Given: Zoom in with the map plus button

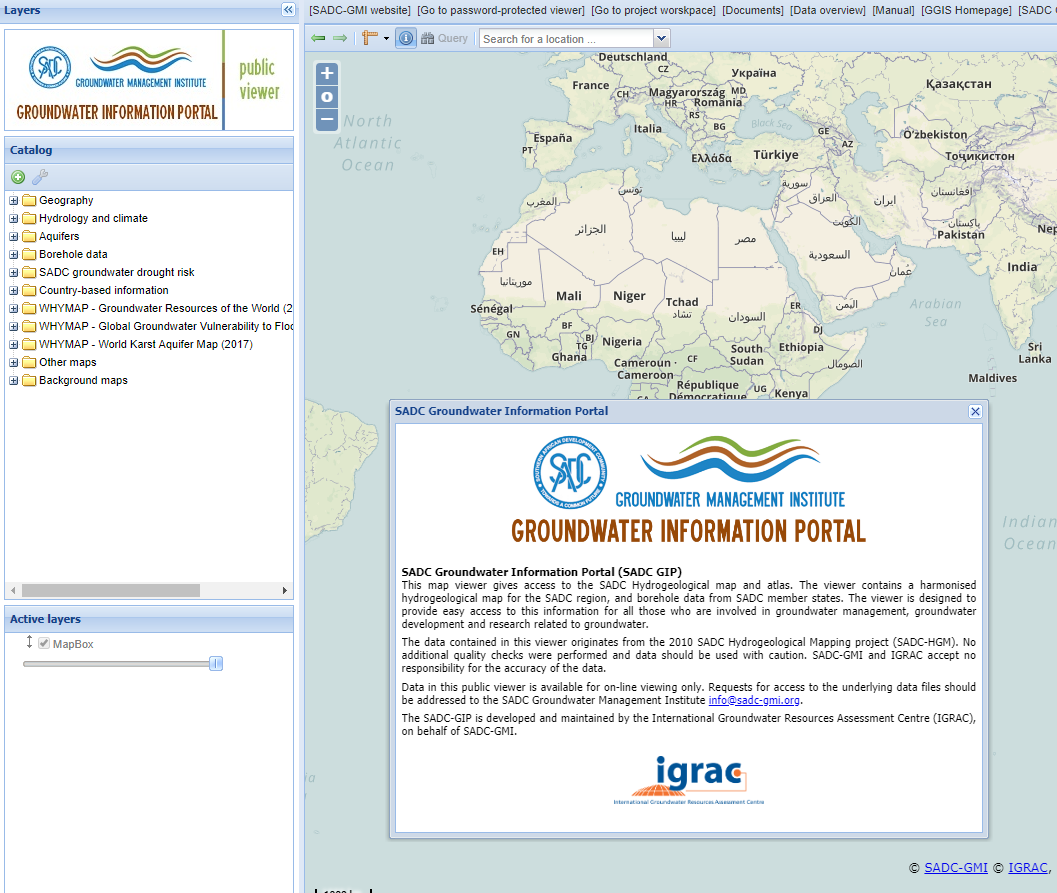Looking at the screenshot, I should (327, 74).
